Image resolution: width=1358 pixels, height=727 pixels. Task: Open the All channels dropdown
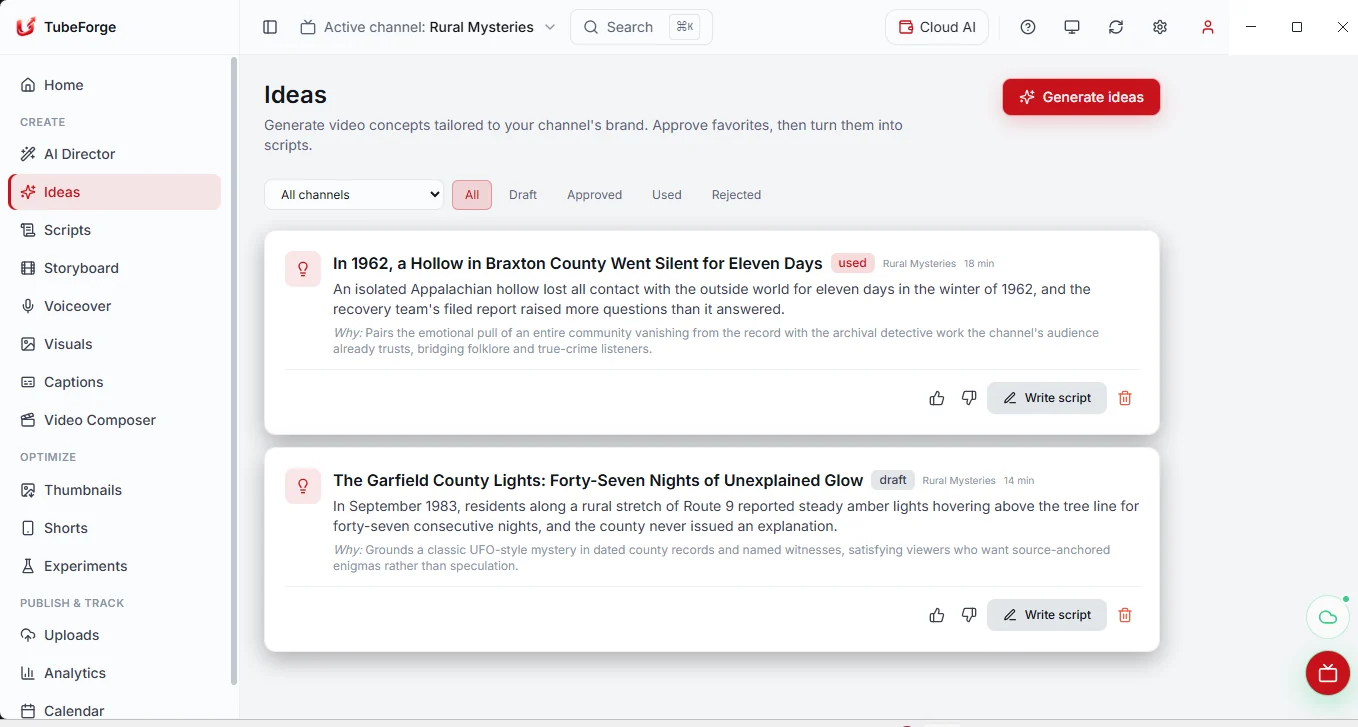[x=354, y=195]
